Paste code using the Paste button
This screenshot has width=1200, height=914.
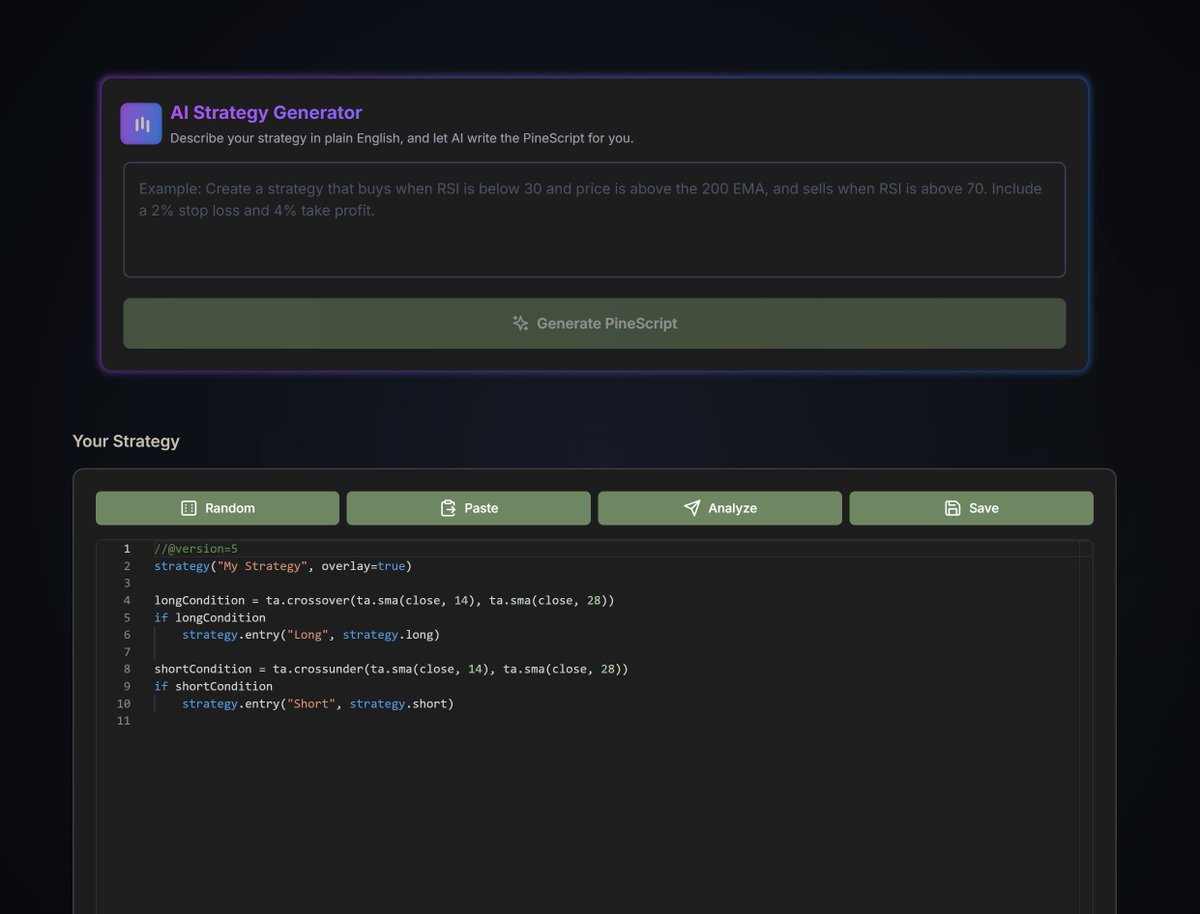[468, 508]
